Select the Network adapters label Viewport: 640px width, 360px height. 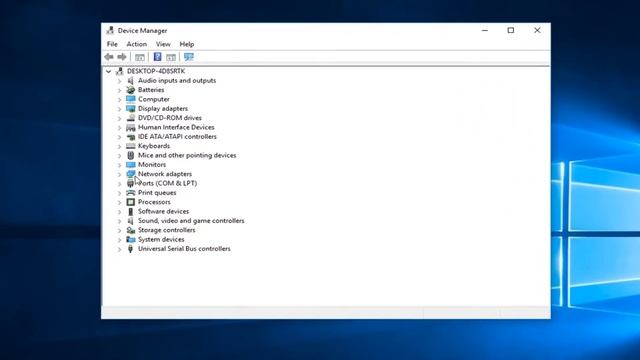pyautogui.click(x=164, y=174)
